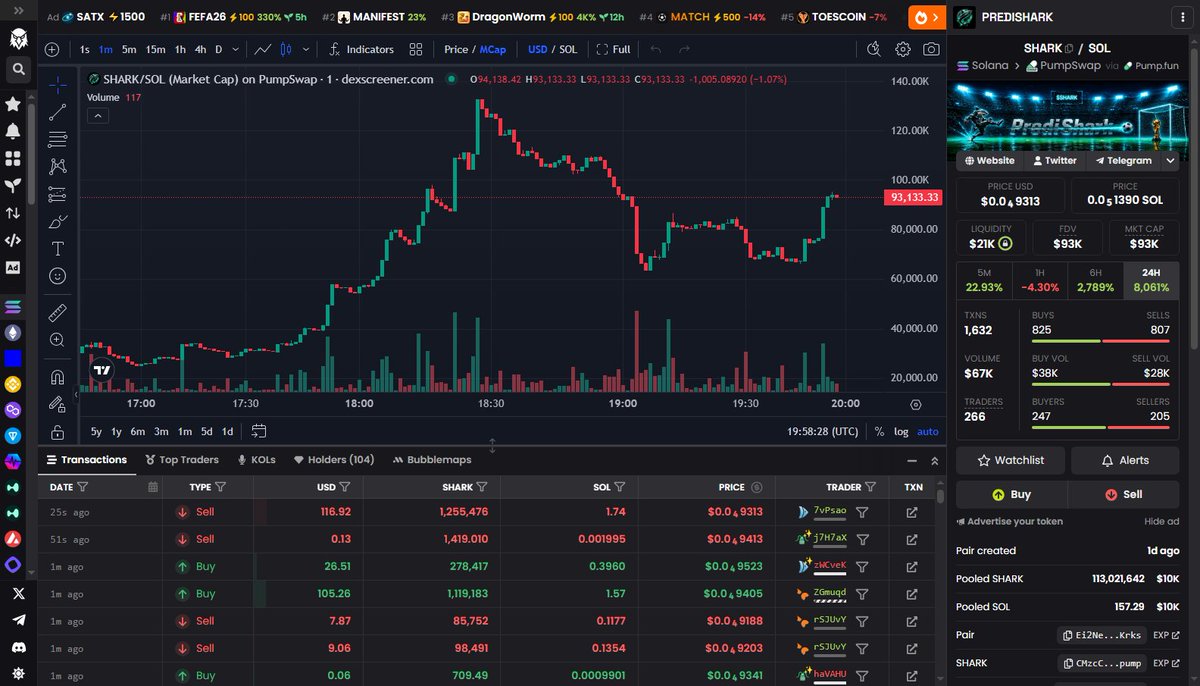Viewport: 1200px width, 686px height.
Task: Select the 15m timeframe
Action: [155, 49]
